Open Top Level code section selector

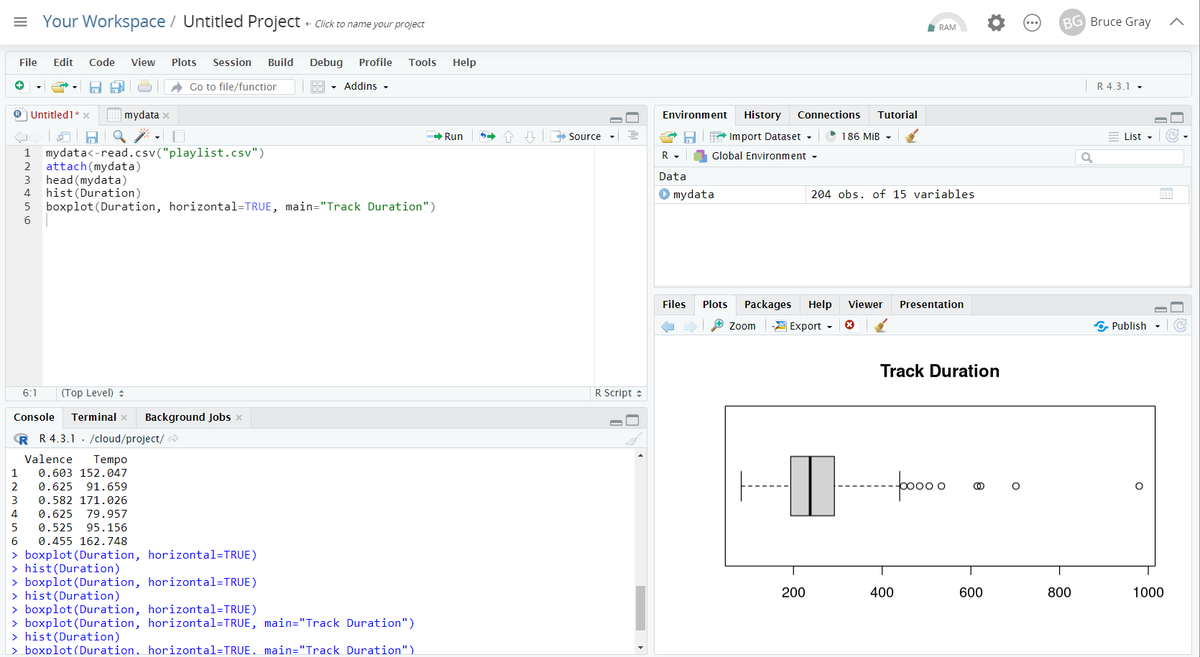pyautogui.click(x=92, y=393)
